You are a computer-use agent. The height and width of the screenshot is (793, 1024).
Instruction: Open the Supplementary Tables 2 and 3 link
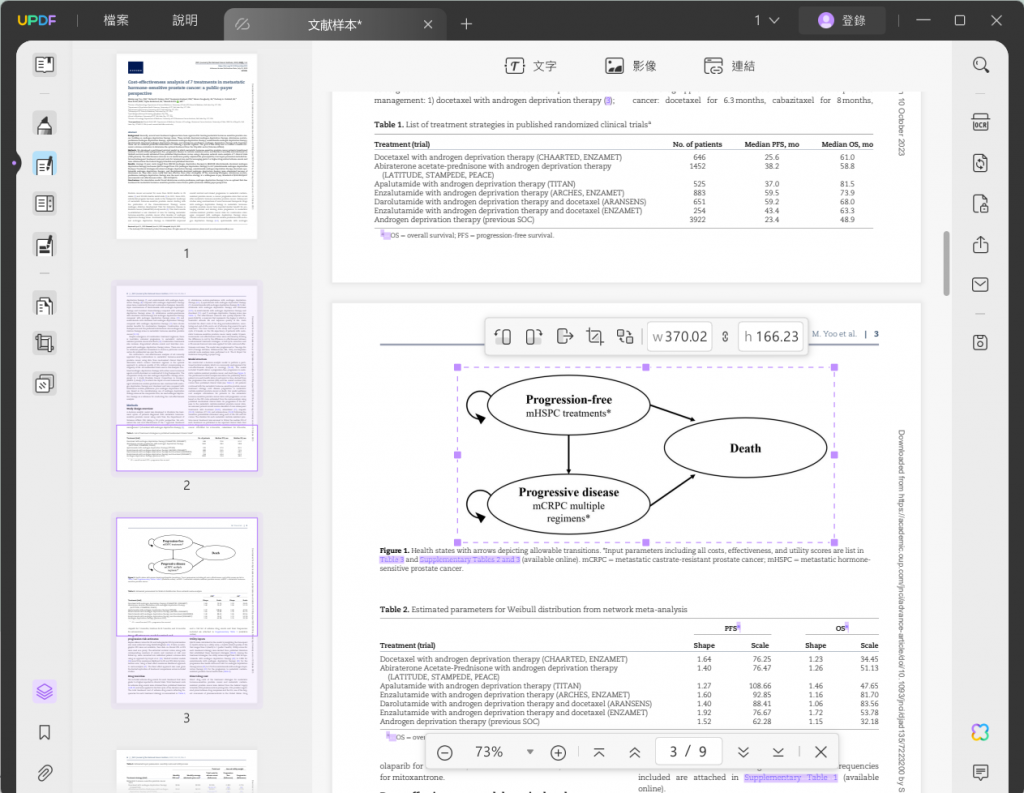pos(470,560)
